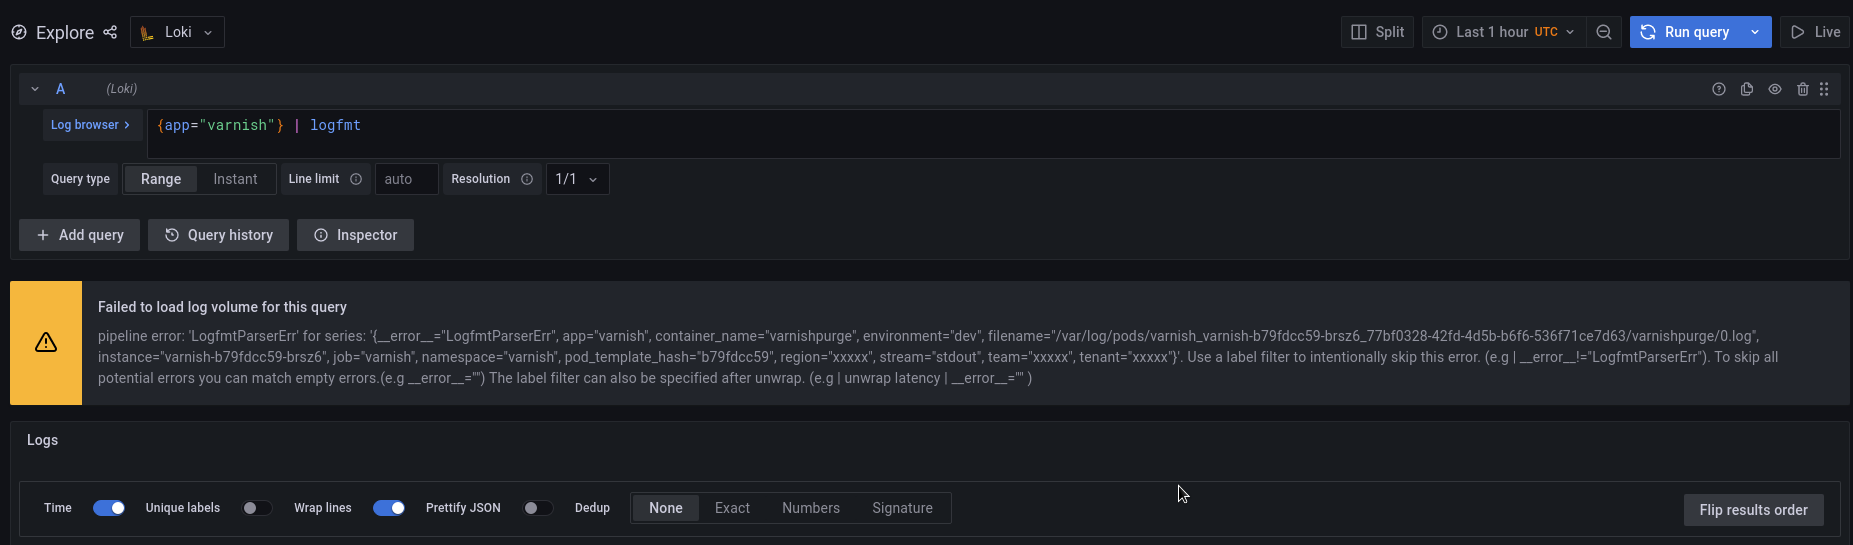Flip results order
This screenshot has width=1853, height=545.
[x=1753, y=510]
